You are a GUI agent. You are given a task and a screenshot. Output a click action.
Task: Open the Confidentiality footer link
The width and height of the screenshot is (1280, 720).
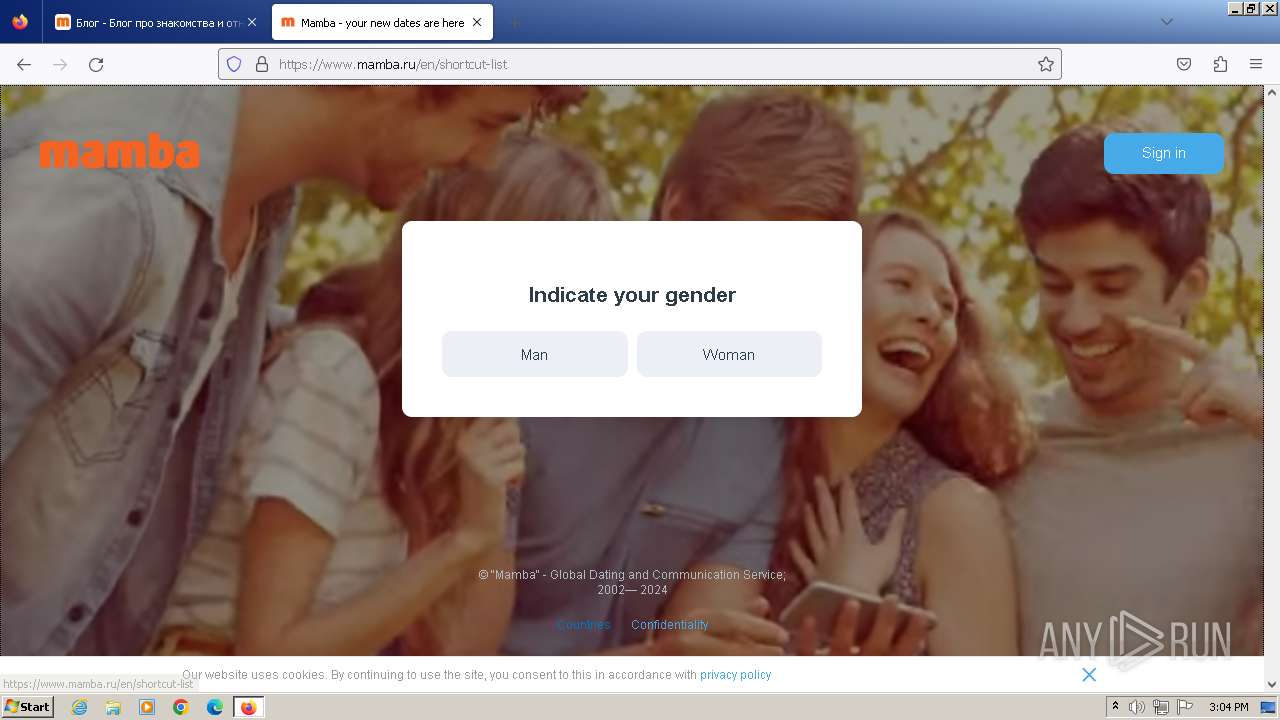coord(669,624)
